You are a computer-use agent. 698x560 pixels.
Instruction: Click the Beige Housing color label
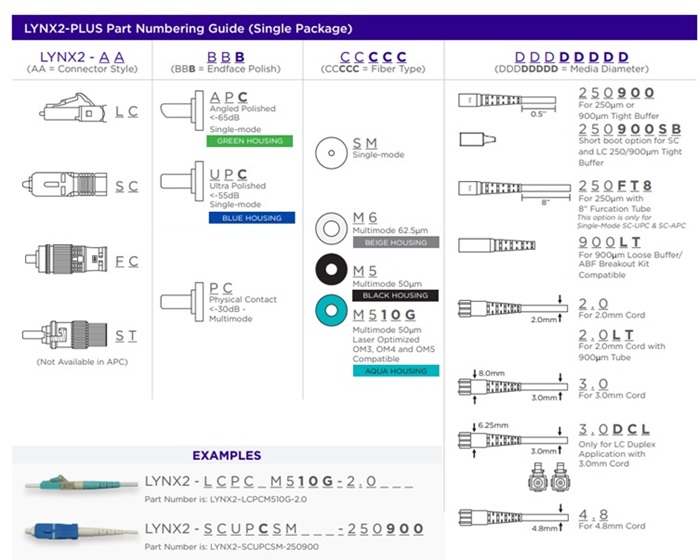tap(395, 242)
